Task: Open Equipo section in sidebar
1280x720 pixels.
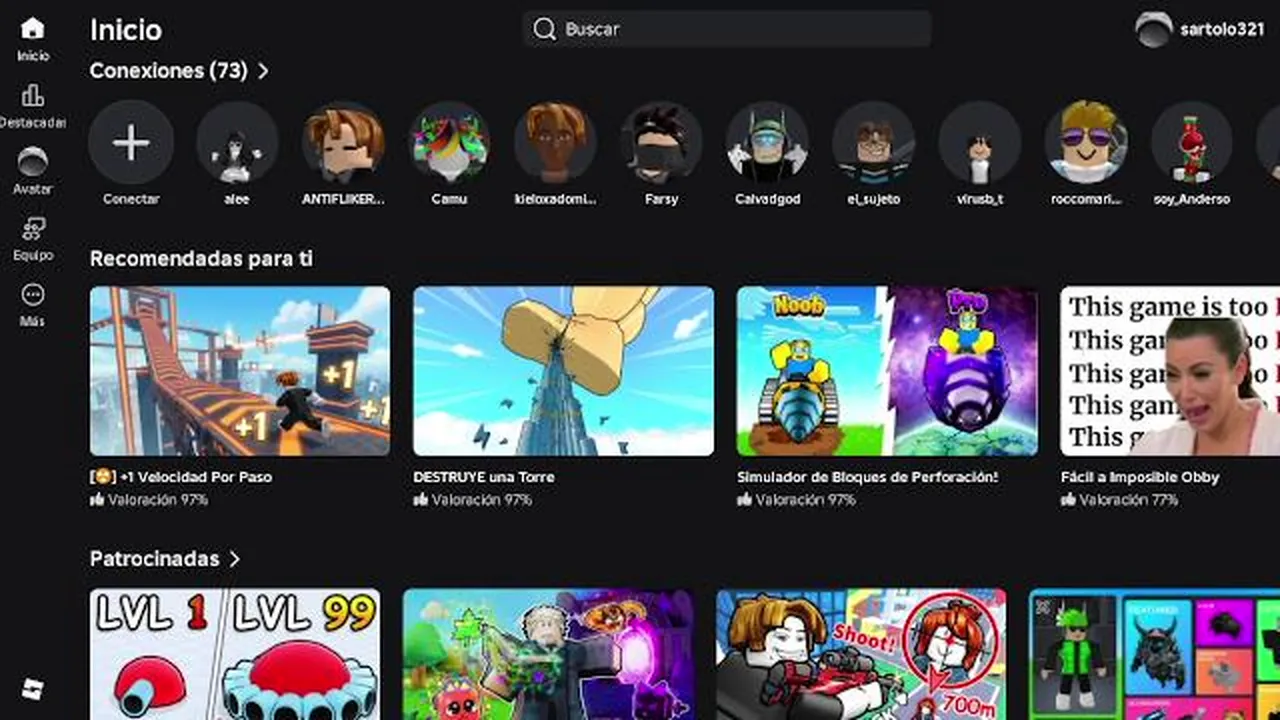Action: click(32, 228)
